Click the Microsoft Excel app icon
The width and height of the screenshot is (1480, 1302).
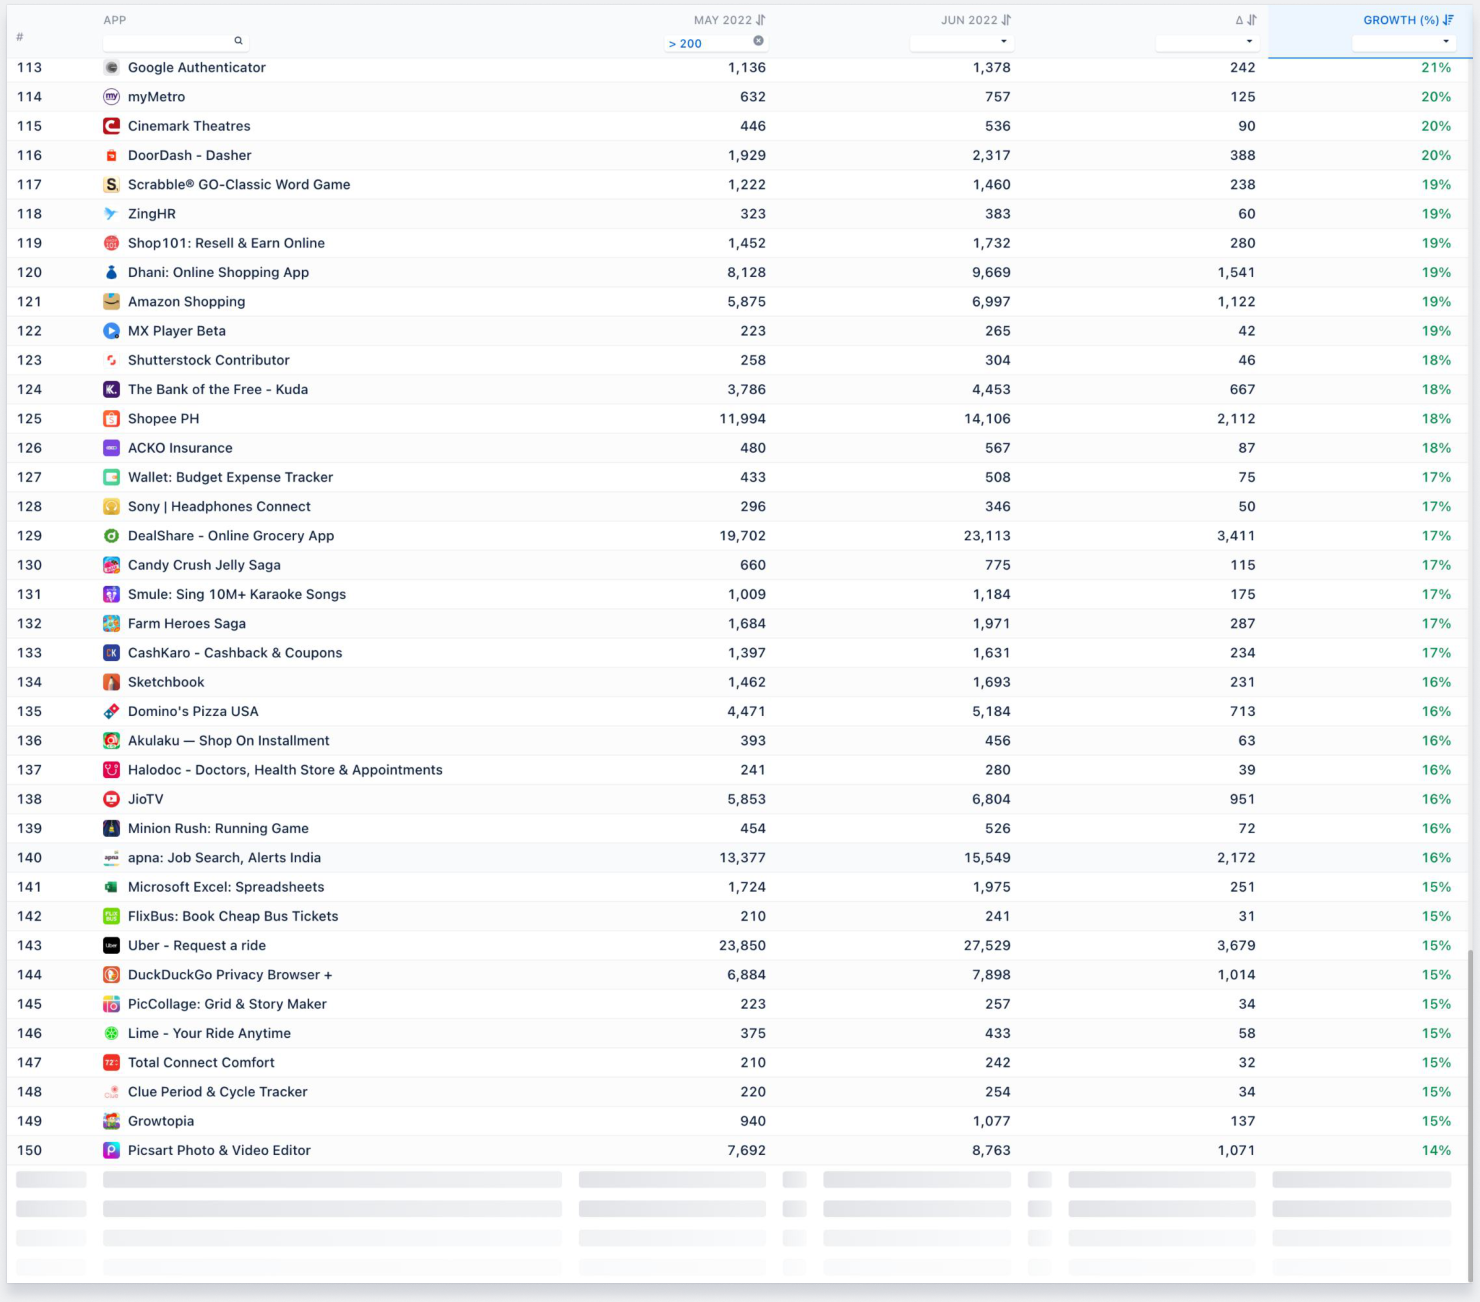click(112, 887)
